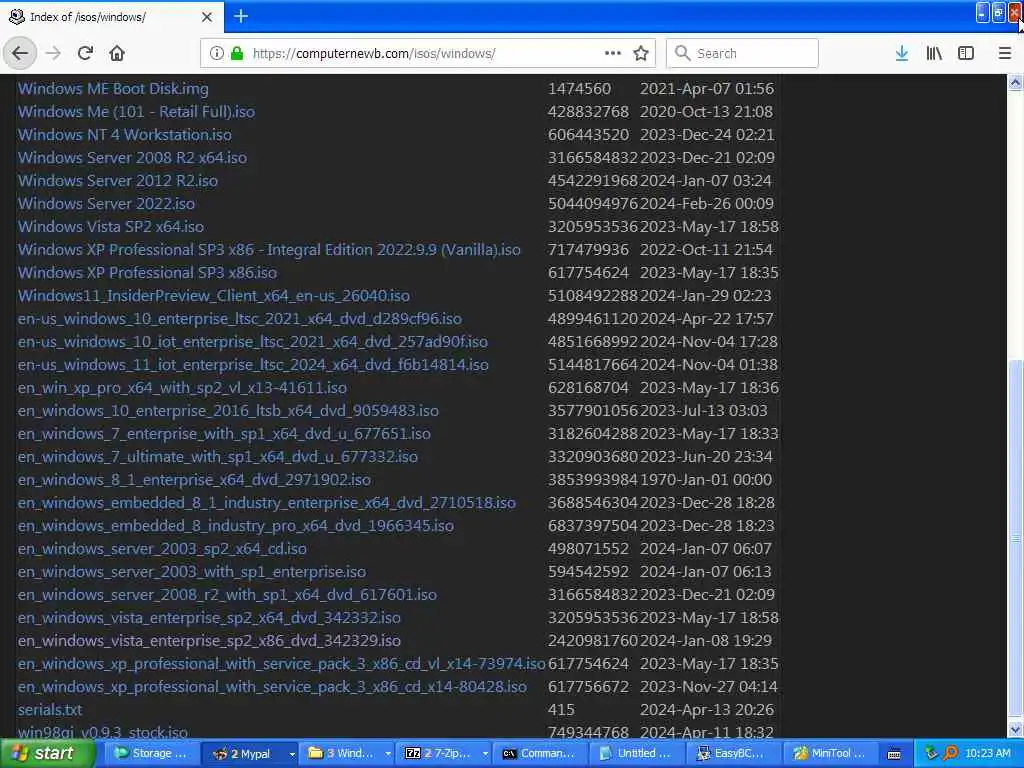
Task: Click Windows XP Professional SP3 x86.iso
Action: tap(147, 272)
